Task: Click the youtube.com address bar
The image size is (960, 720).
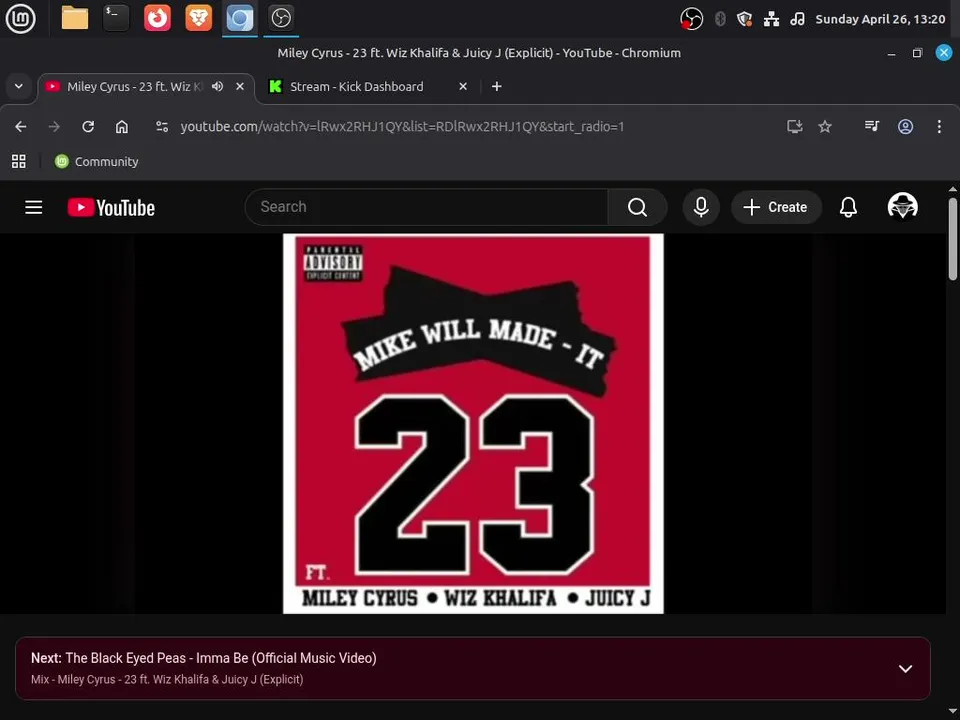Action: coord(402,127)
